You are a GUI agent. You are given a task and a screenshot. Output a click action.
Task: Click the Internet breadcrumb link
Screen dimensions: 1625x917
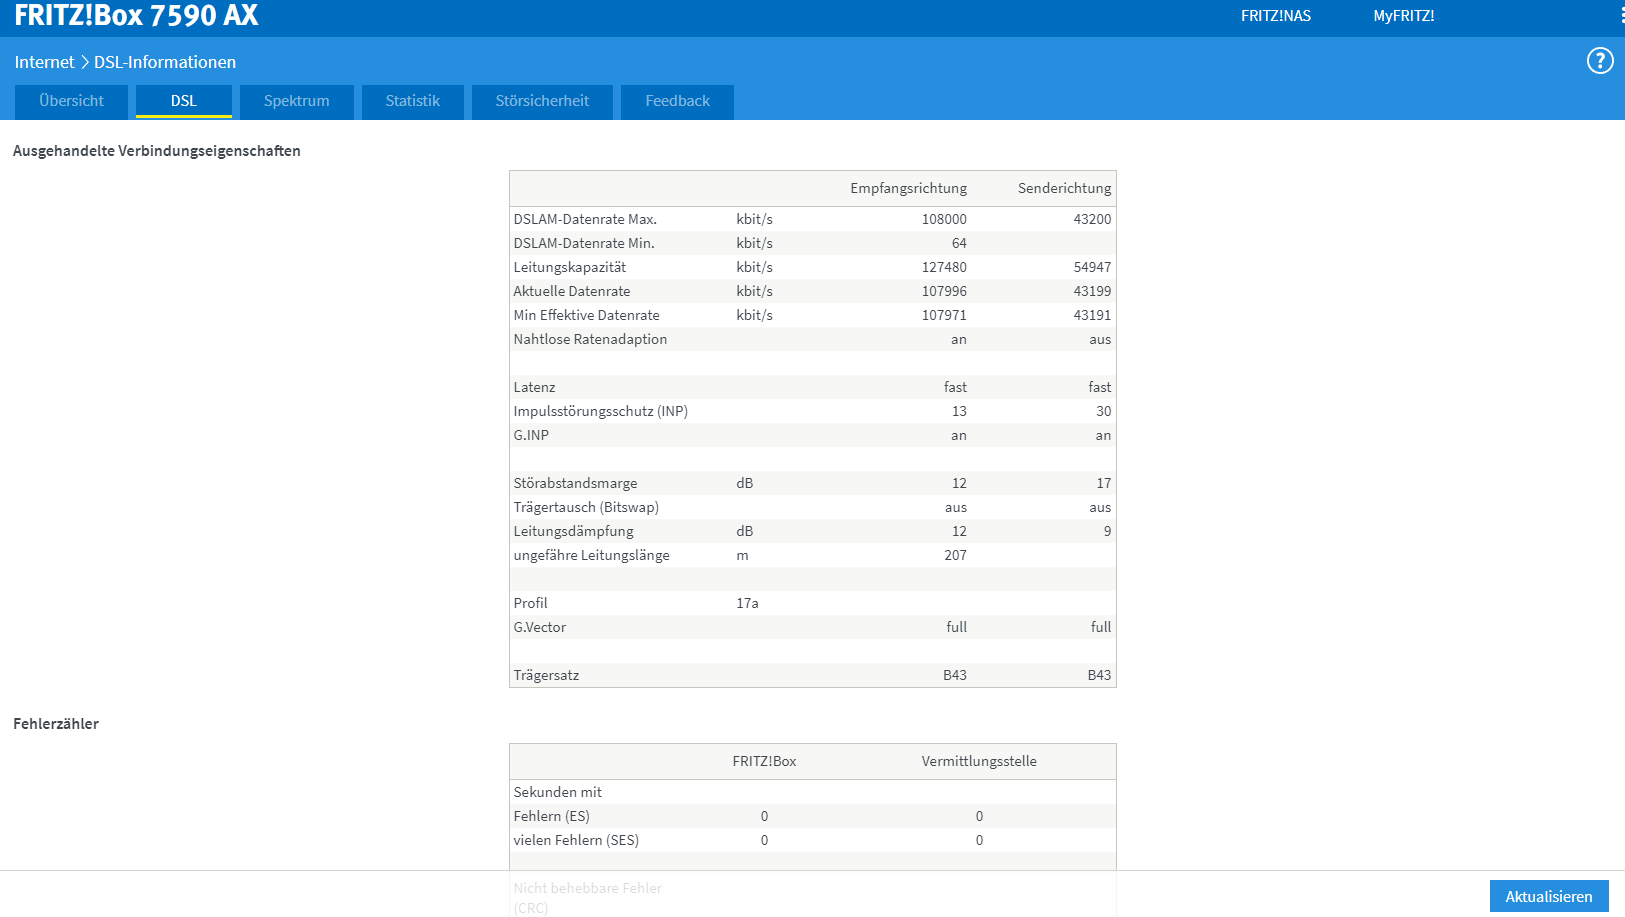(44, 62)
